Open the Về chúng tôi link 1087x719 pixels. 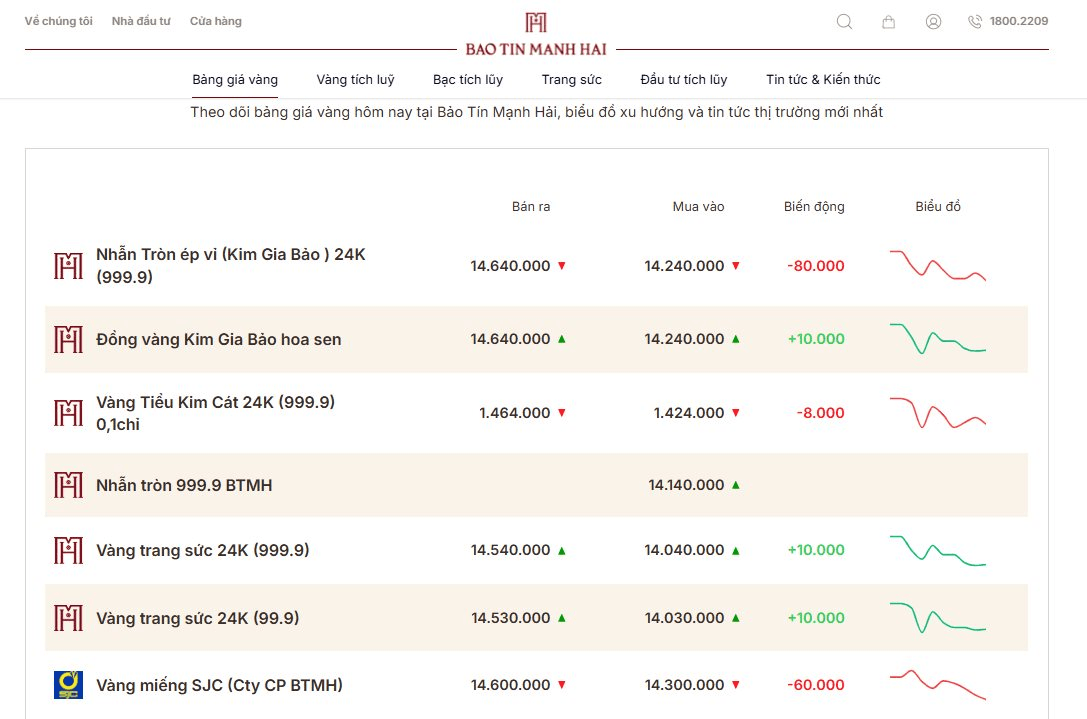58,21
